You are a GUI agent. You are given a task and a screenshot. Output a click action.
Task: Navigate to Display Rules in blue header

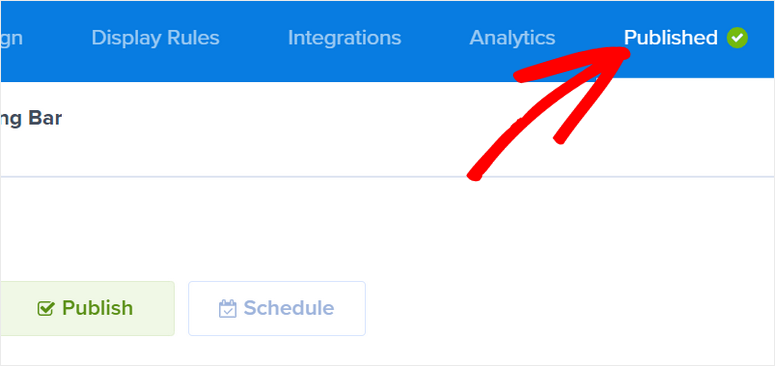[155, 38]
